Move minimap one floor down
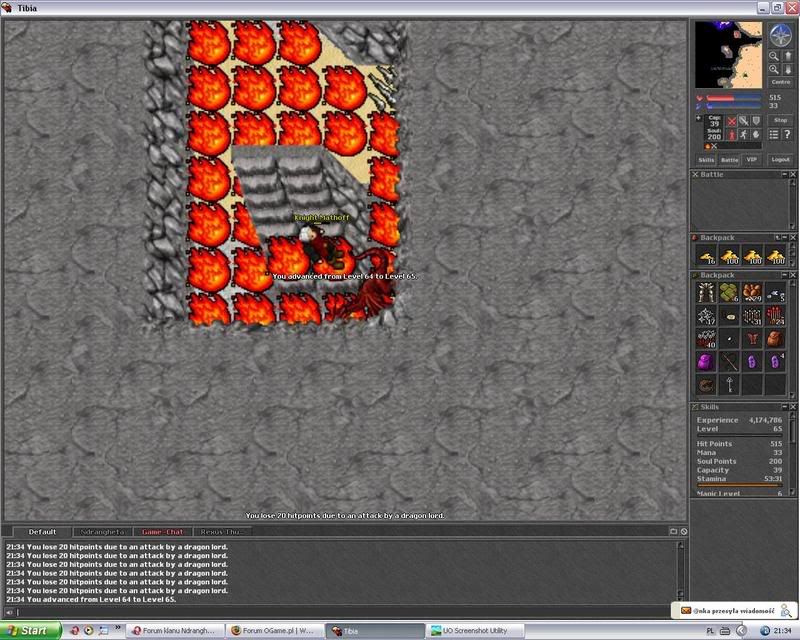 click(788, 69)
